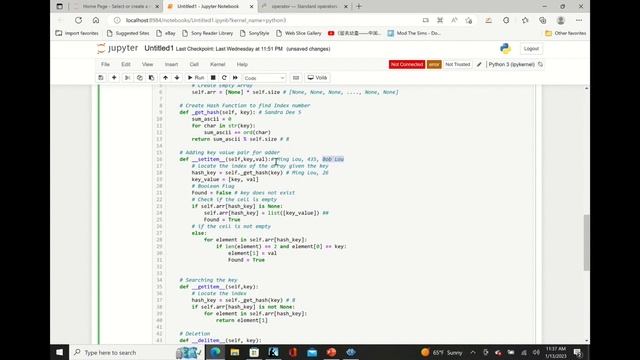Open the Kernel menu
The width and height of the screenshot is (640, 360).
218,64
